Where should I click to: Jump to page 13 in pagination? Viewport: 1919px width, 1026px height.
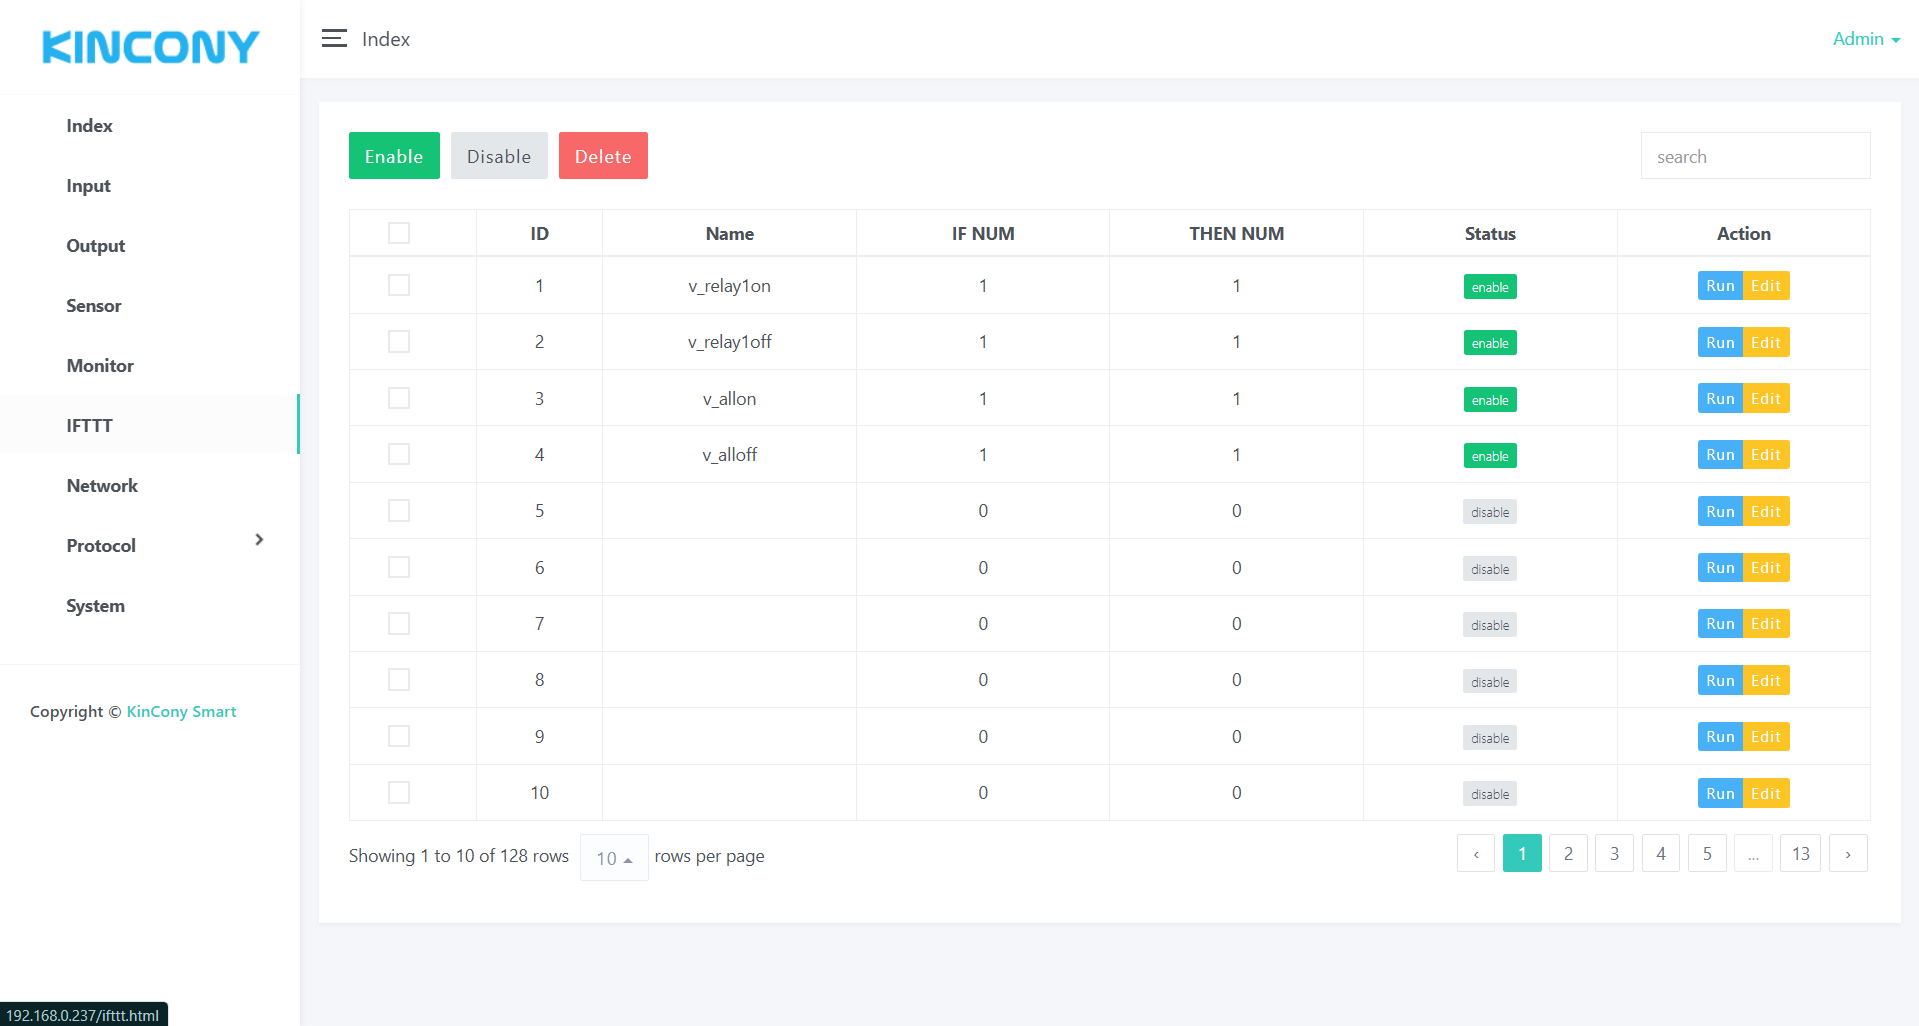[x=1800, y=854]
